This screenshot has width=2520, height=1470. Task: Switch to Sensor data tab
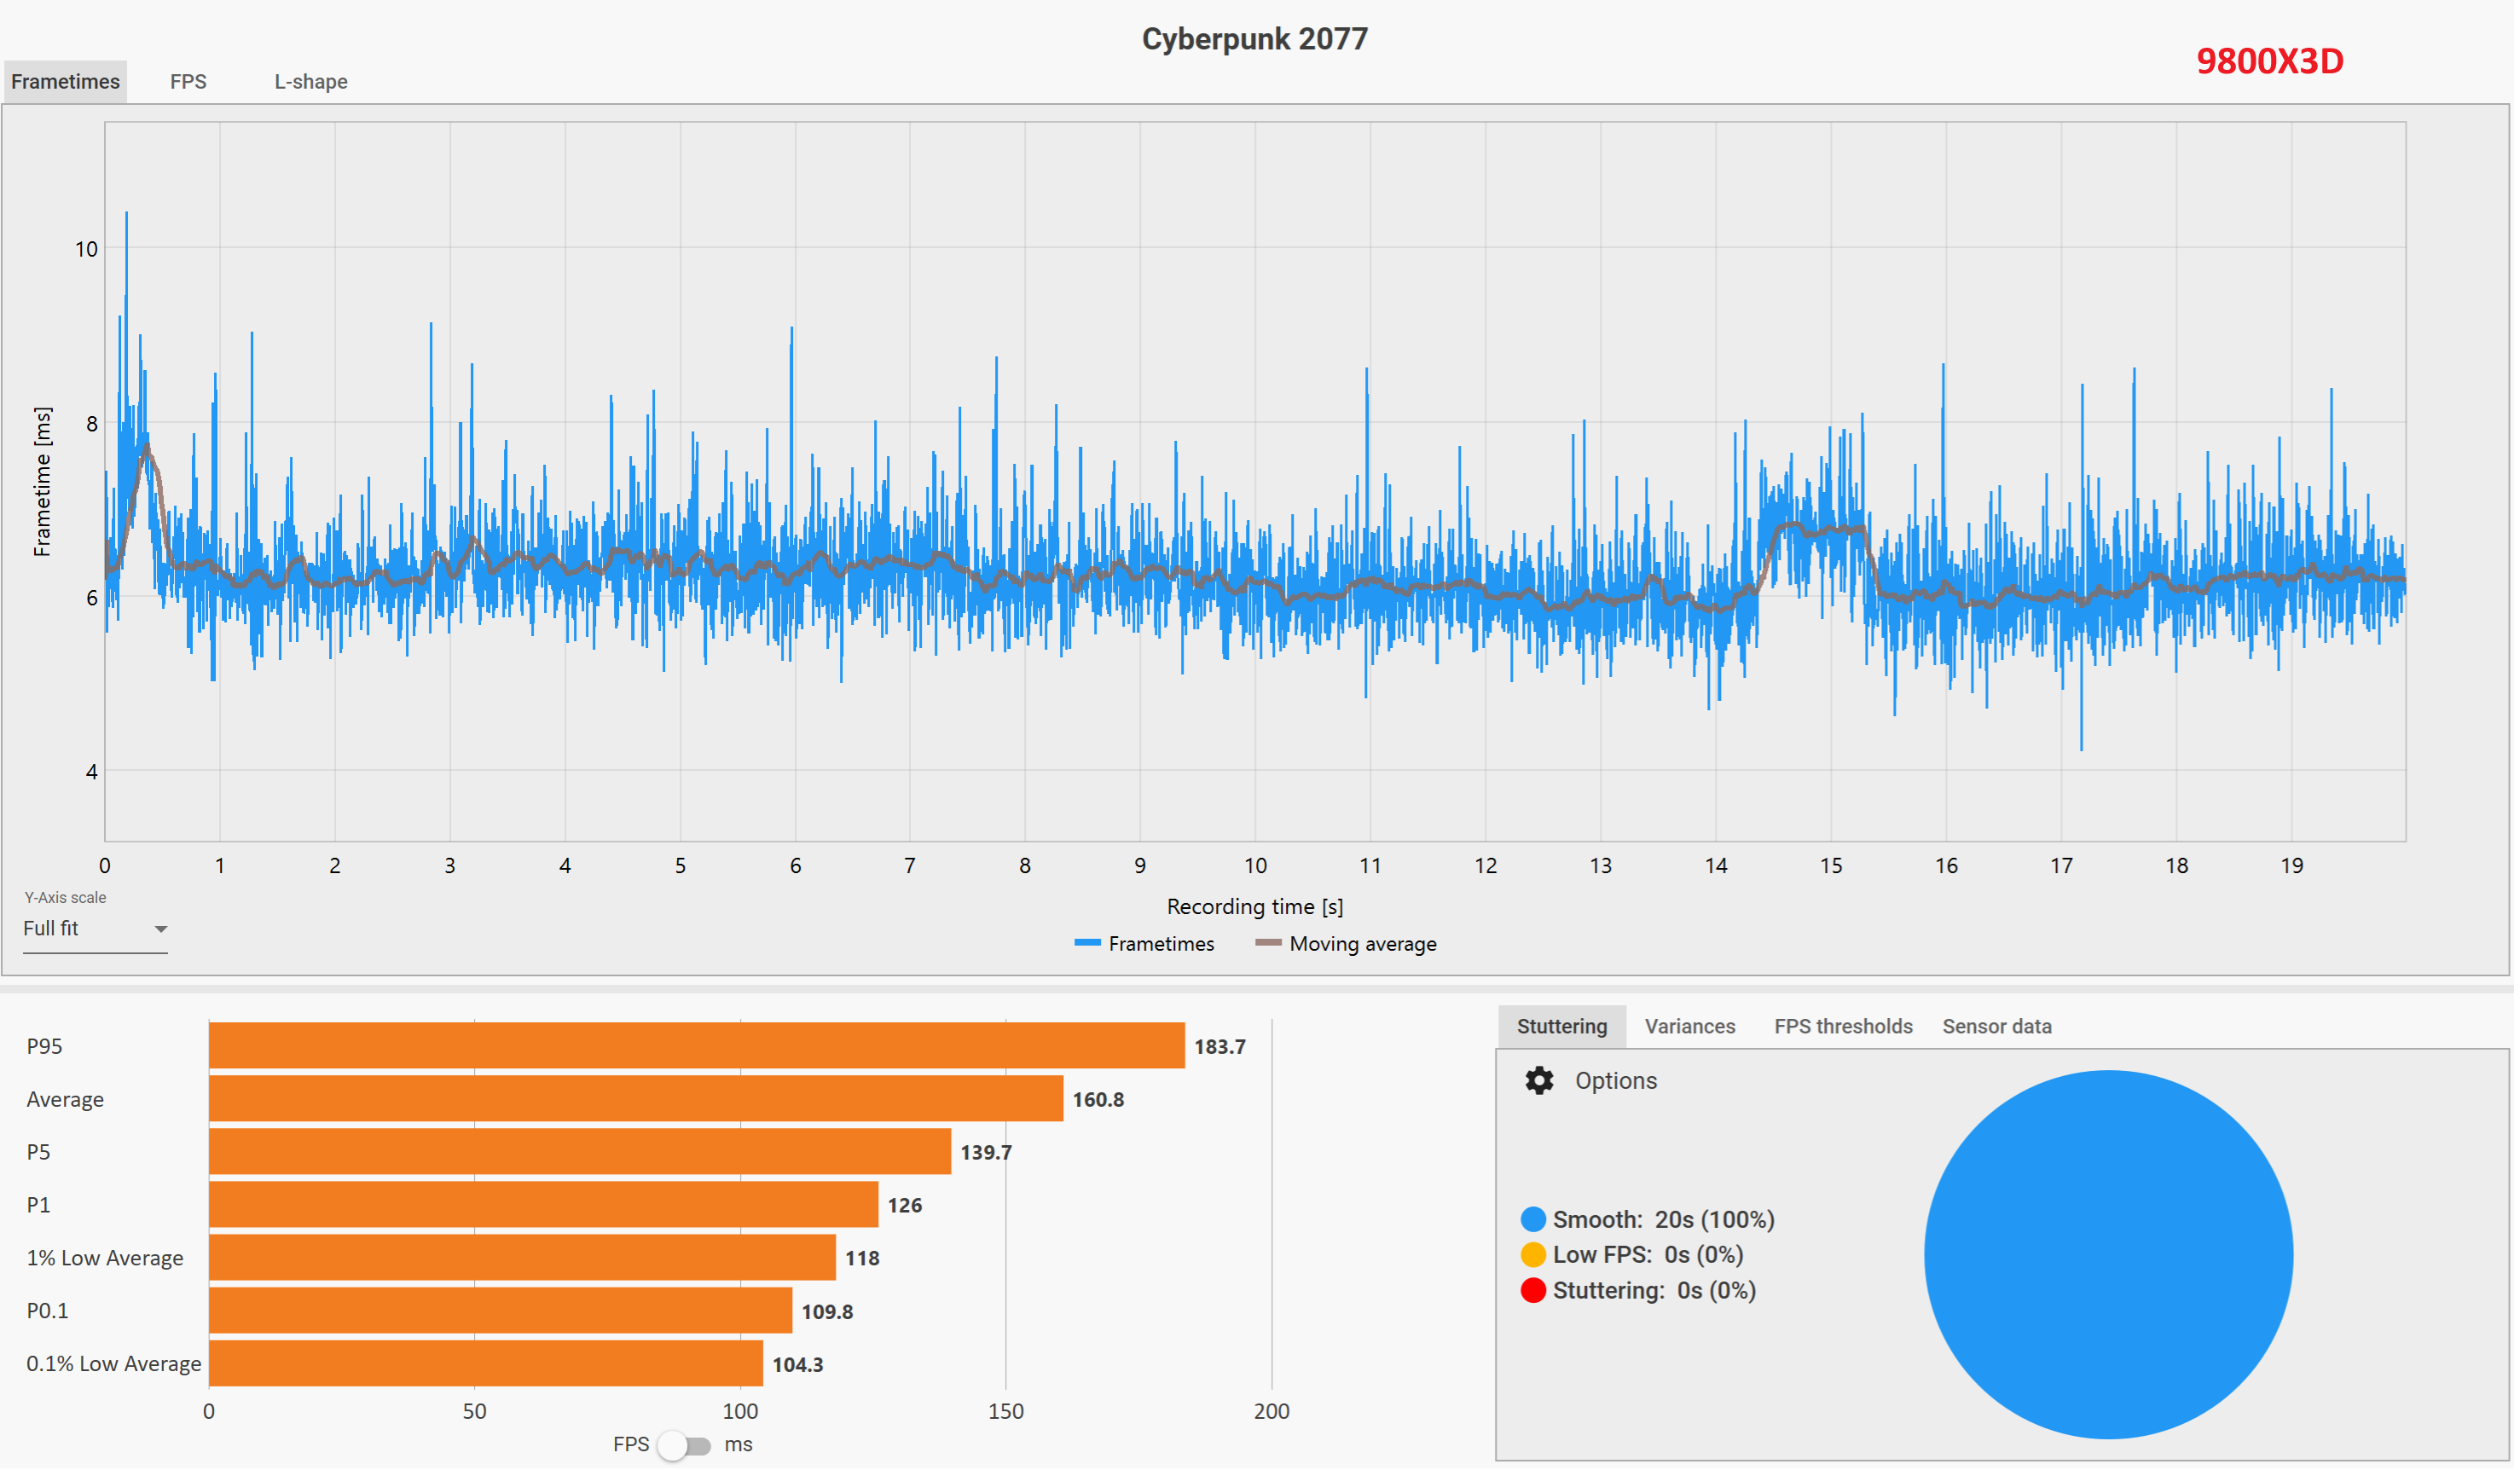point(2000,1028)
